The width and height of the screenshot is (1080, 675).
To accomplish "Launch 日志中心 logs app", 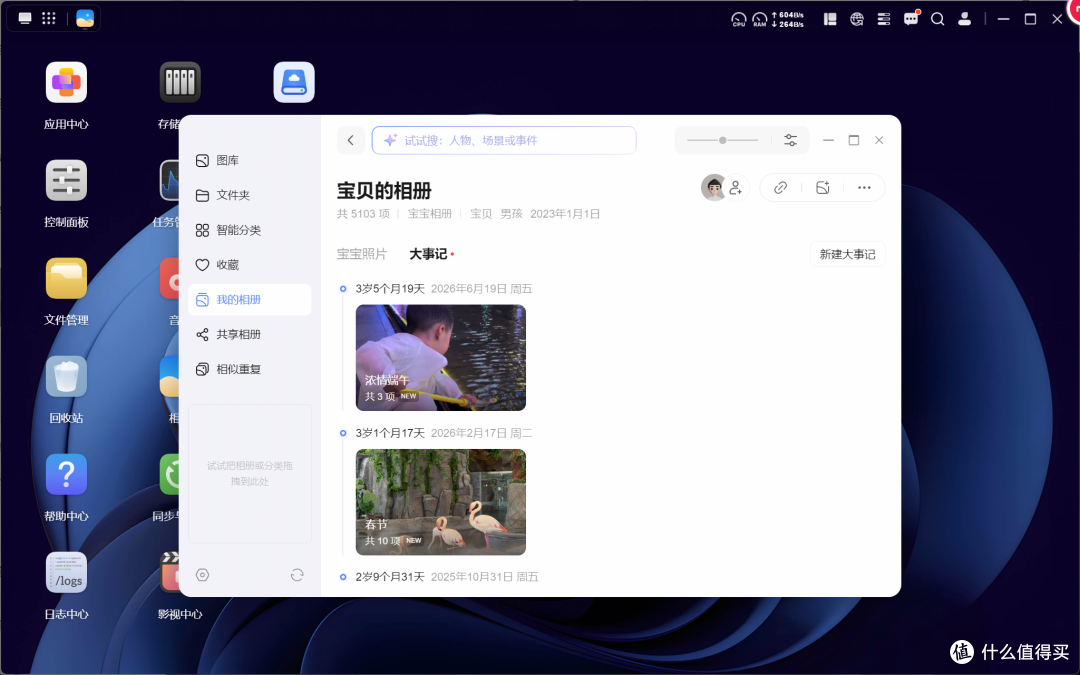I will click(x=66, y=572).
